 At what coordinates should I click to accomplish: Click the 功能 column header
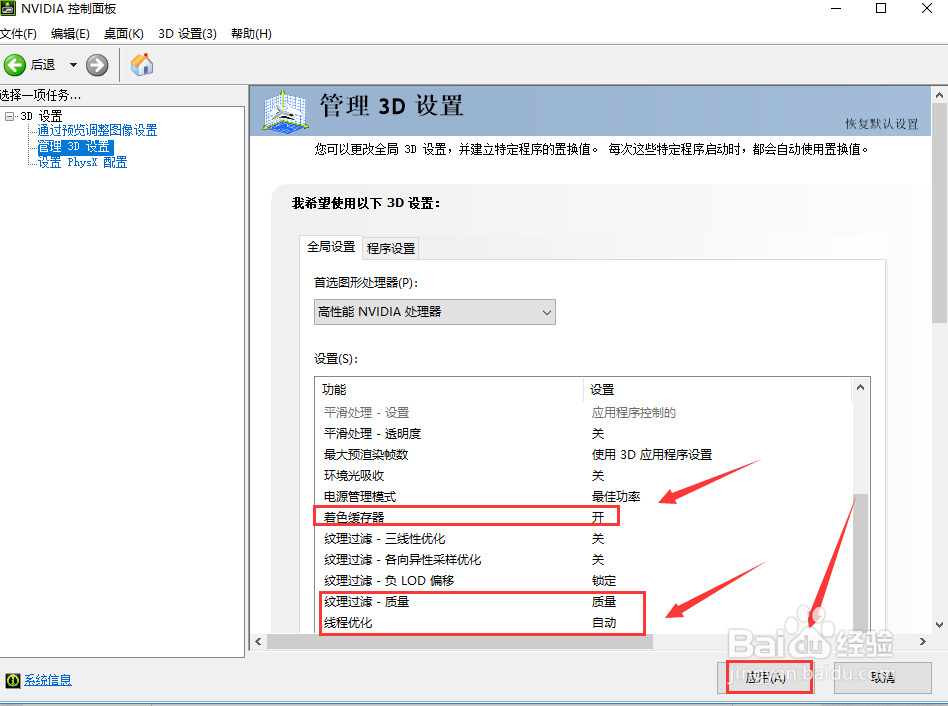(x=449, y=390)
